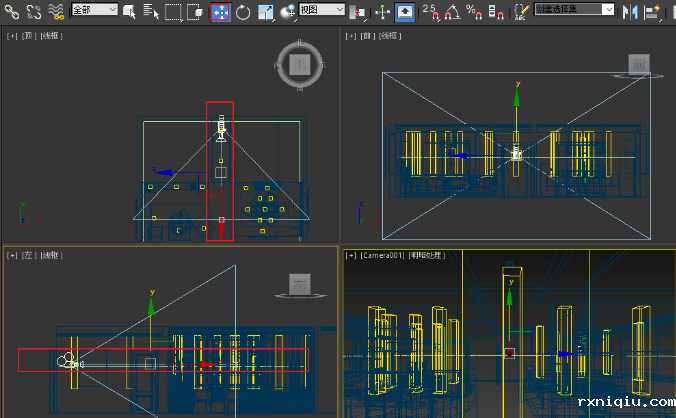Open the [+] menu of the 顶 viewport
Image resolution: width=676 pixels, height=418 pixels.
12,36
